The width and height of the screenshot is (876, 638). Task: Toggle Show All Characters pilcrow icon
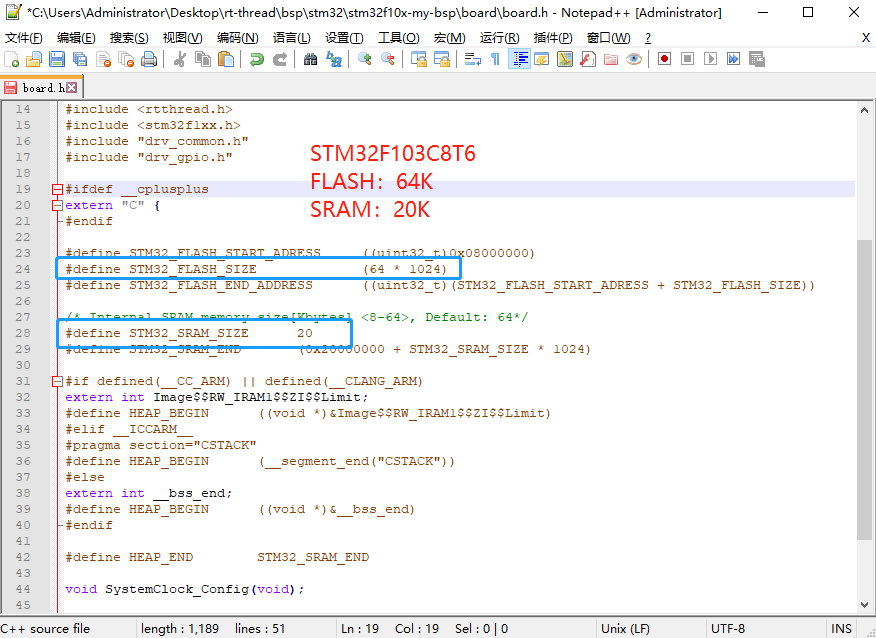click(496, 59)
